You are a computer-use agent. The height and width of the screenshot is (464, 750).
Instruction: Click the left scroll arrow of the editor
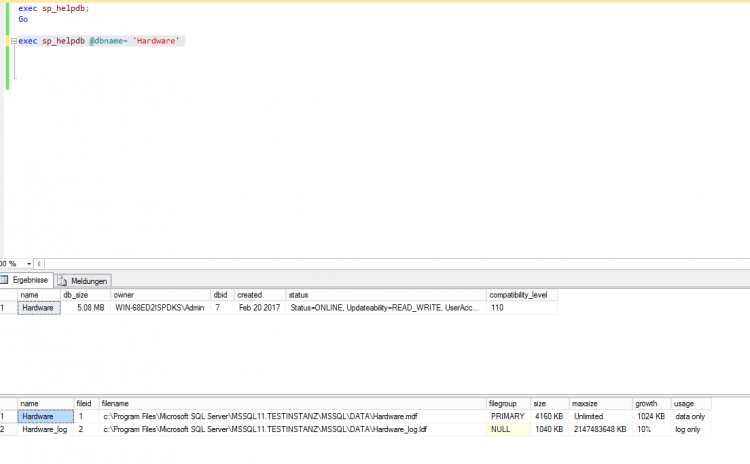(x=38, y=263)
